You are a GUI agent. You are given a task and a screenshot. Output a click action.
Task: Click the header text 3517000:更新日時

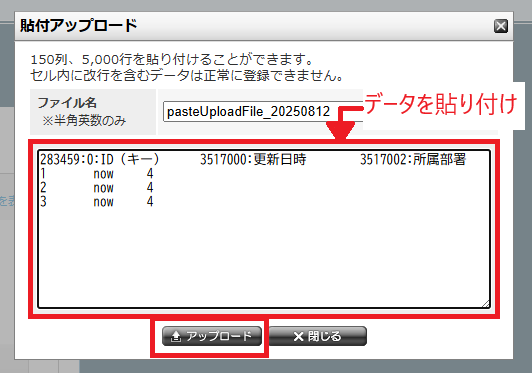click(x=253, y=159)
